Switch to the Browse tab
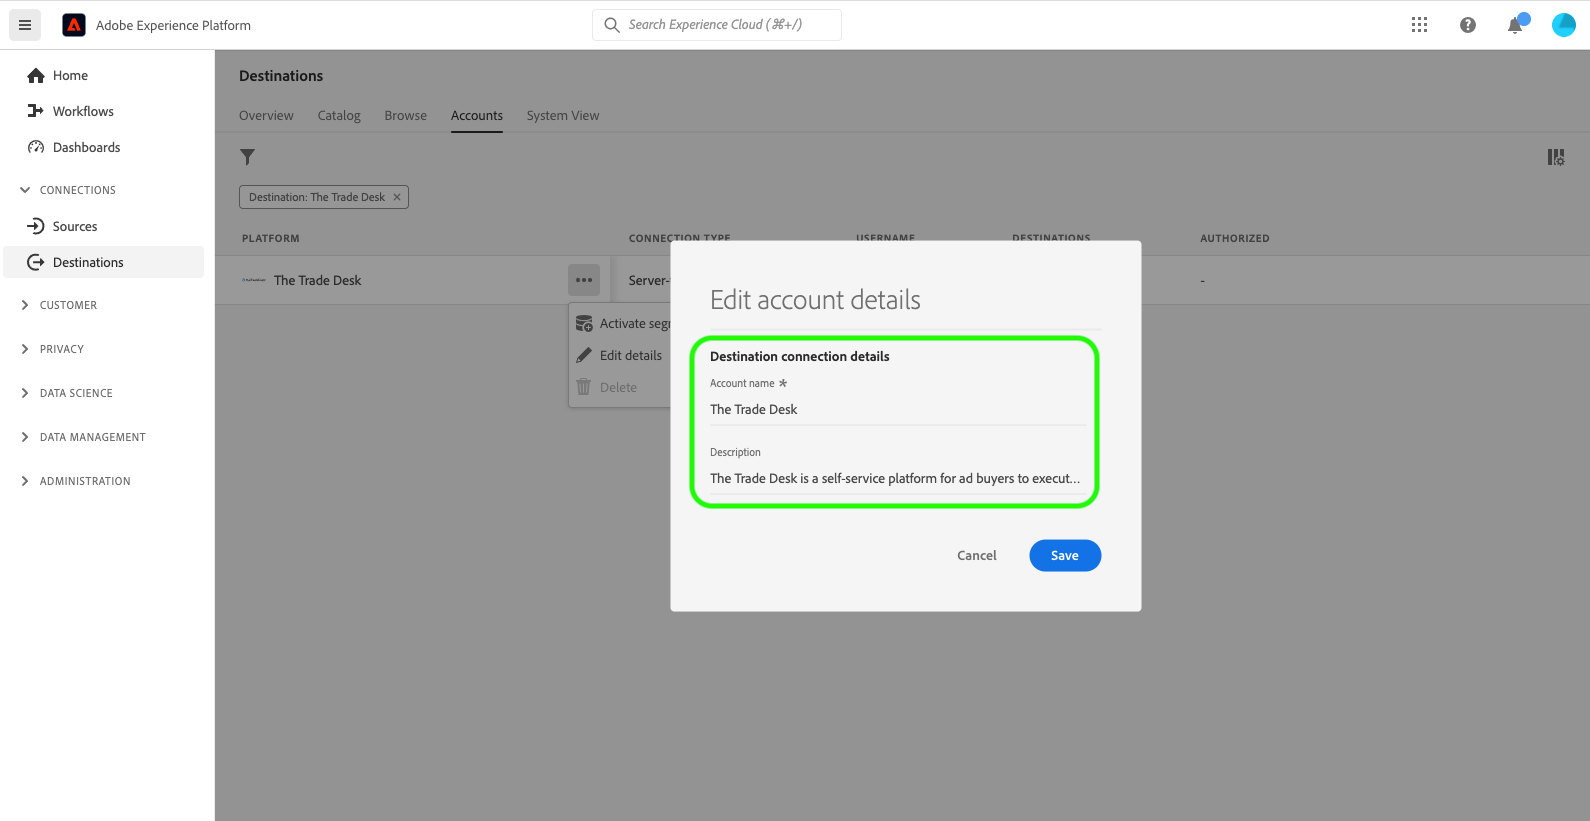The width and height of the screenshot is (1590, 821). [406, 116]
